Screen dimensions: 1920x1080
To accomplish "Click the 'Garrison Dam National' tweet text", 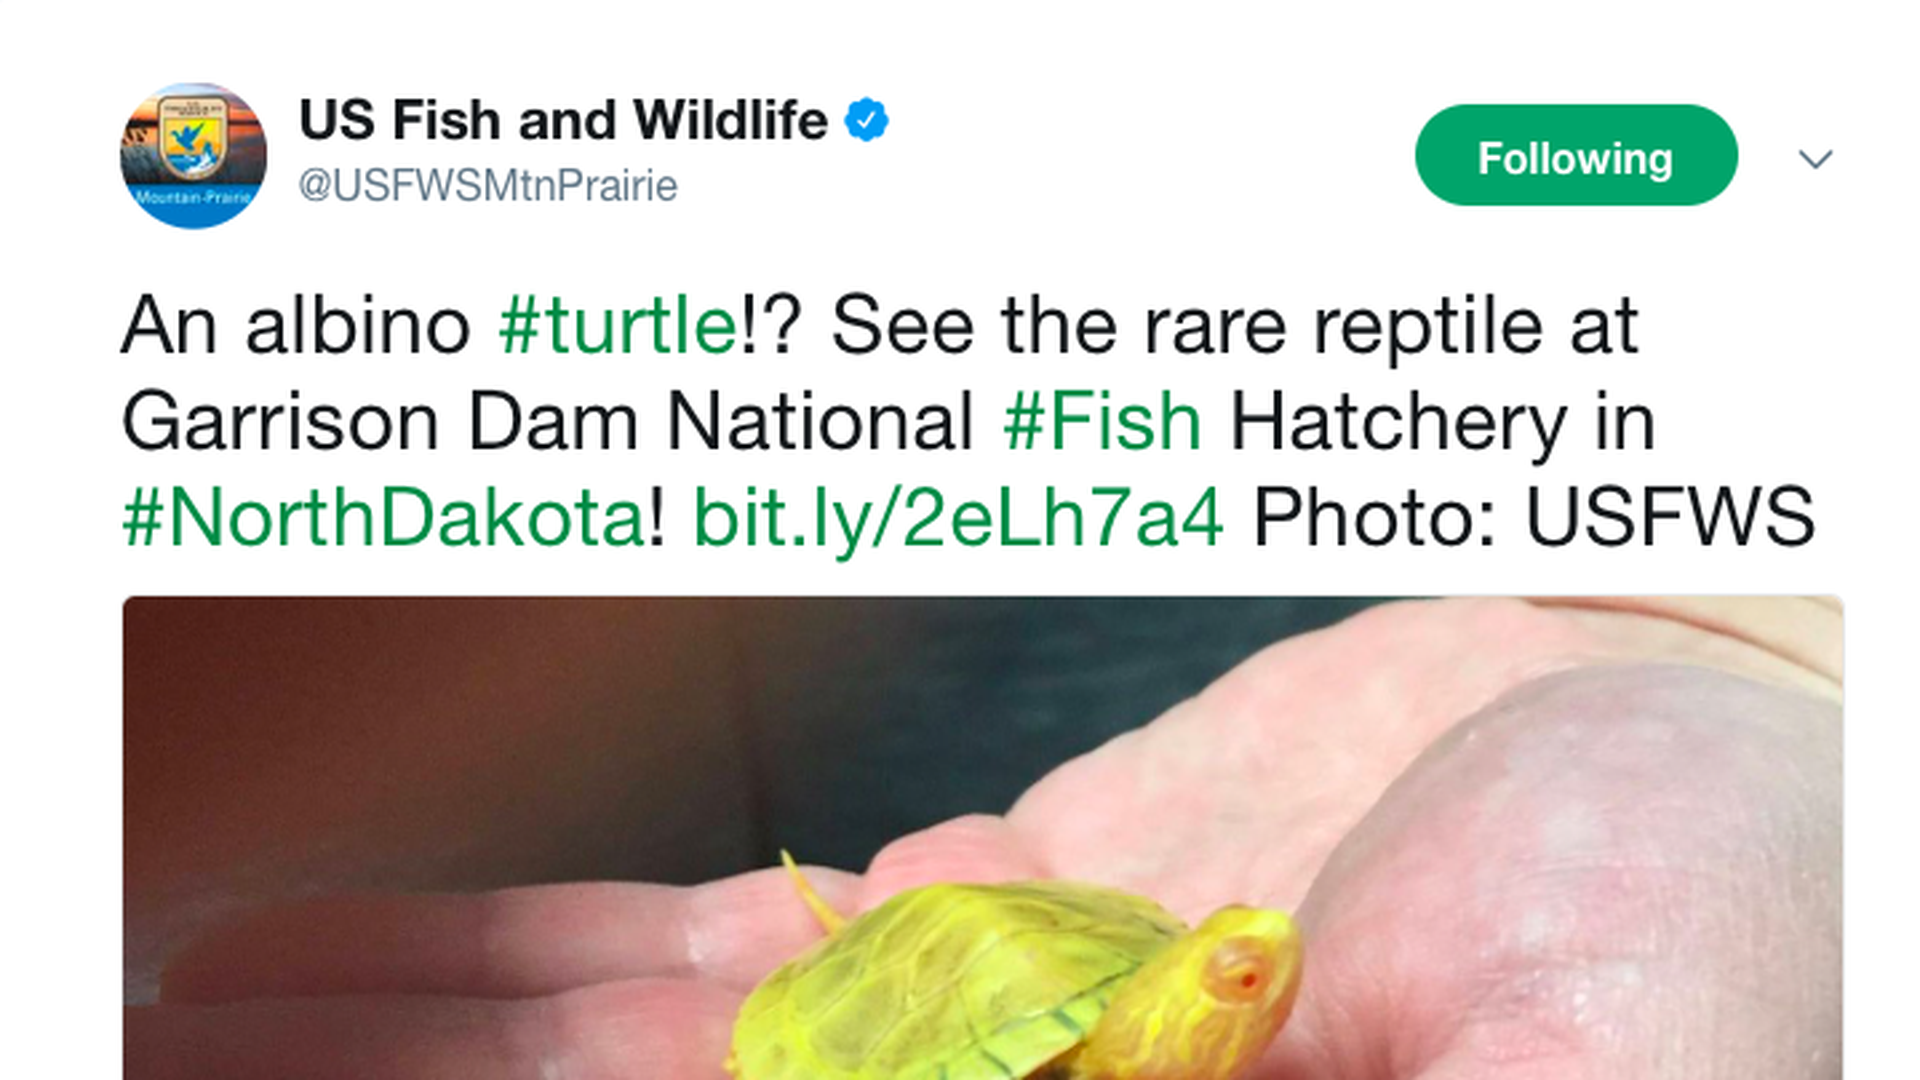I will [548, 422].
